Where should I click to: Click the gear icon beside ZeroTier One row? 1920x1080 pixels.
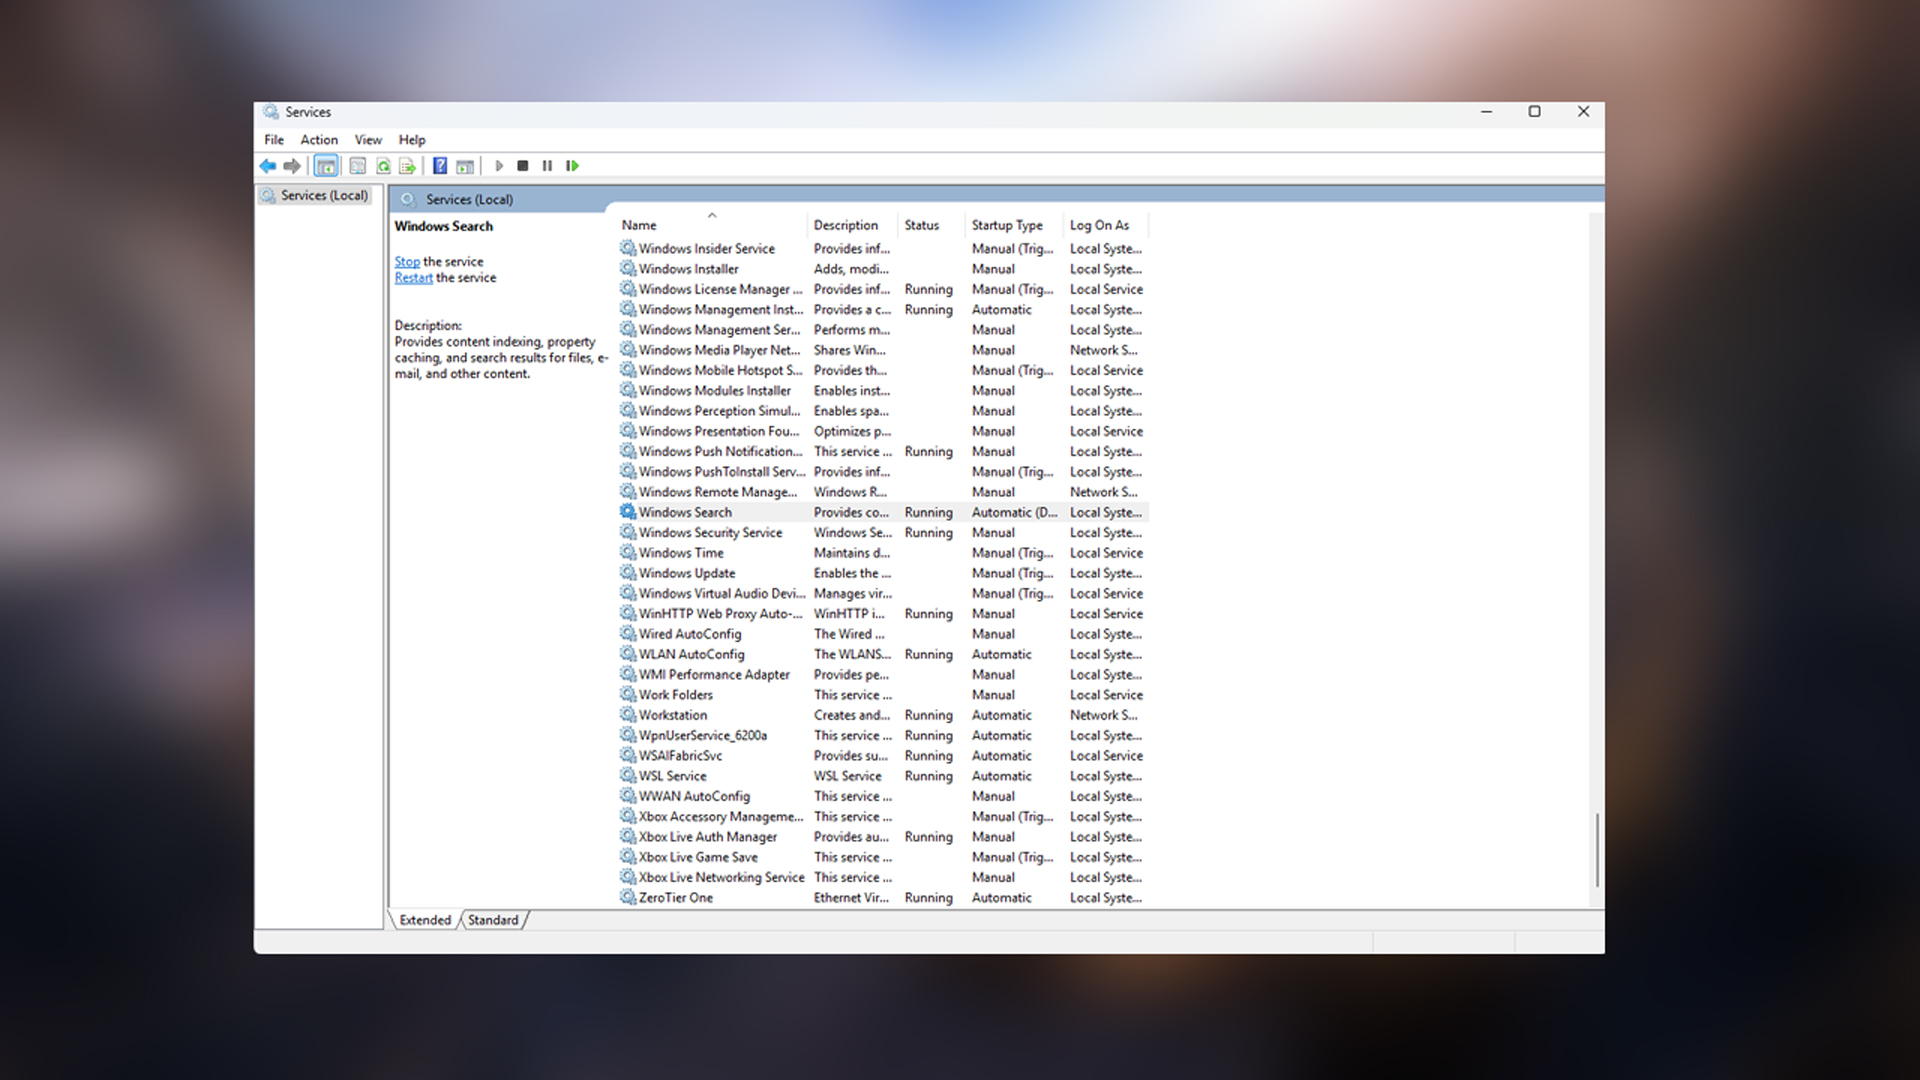point(628,897)
